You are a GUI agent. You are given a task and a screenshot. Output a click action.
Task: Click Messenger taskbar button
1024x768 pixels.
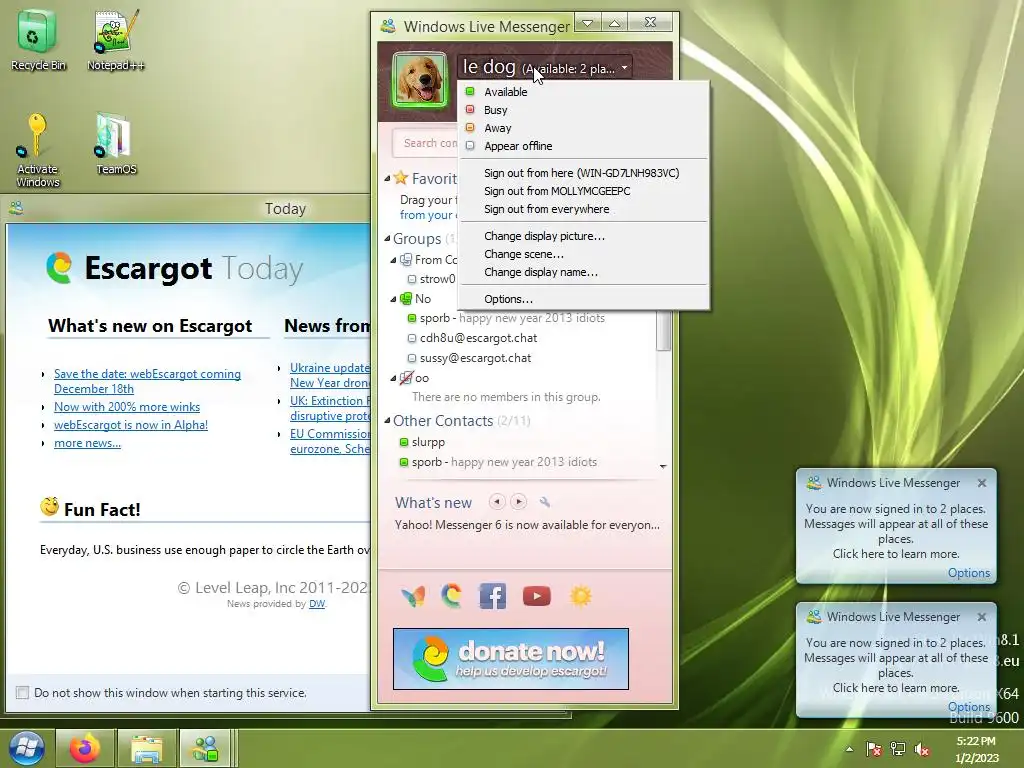pyautogui.click(x=205, y=748)
